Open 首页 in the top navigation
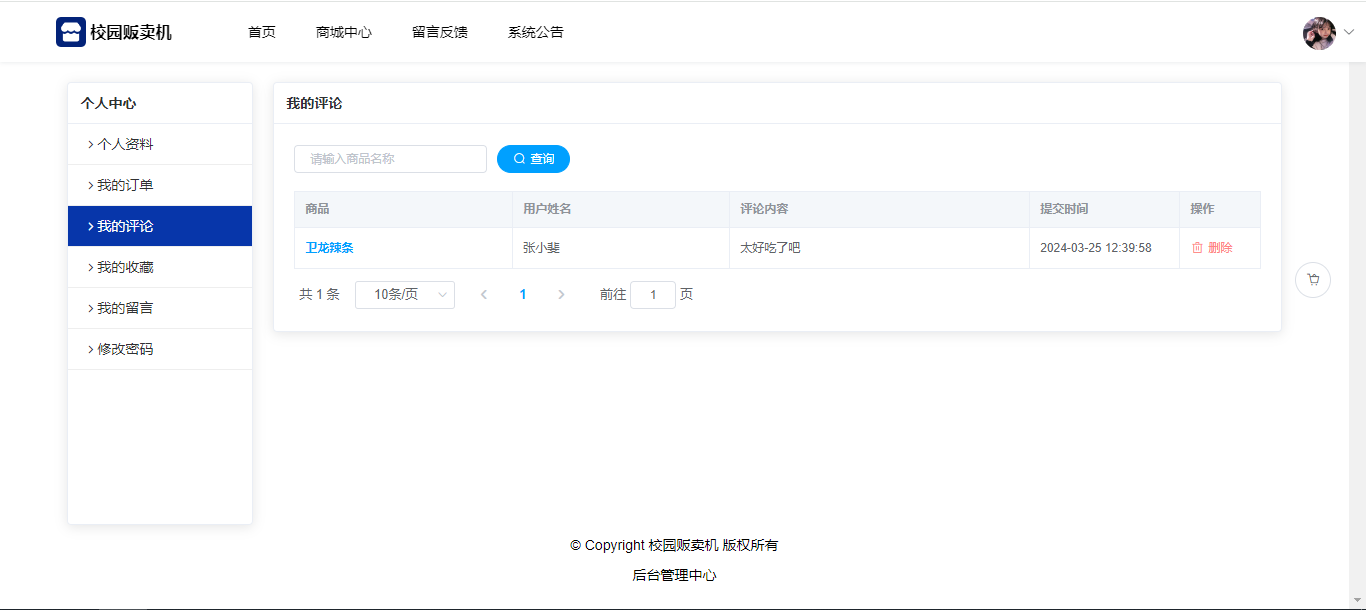This screenshot has height=610, width=1366. click(x=262, y=32)
